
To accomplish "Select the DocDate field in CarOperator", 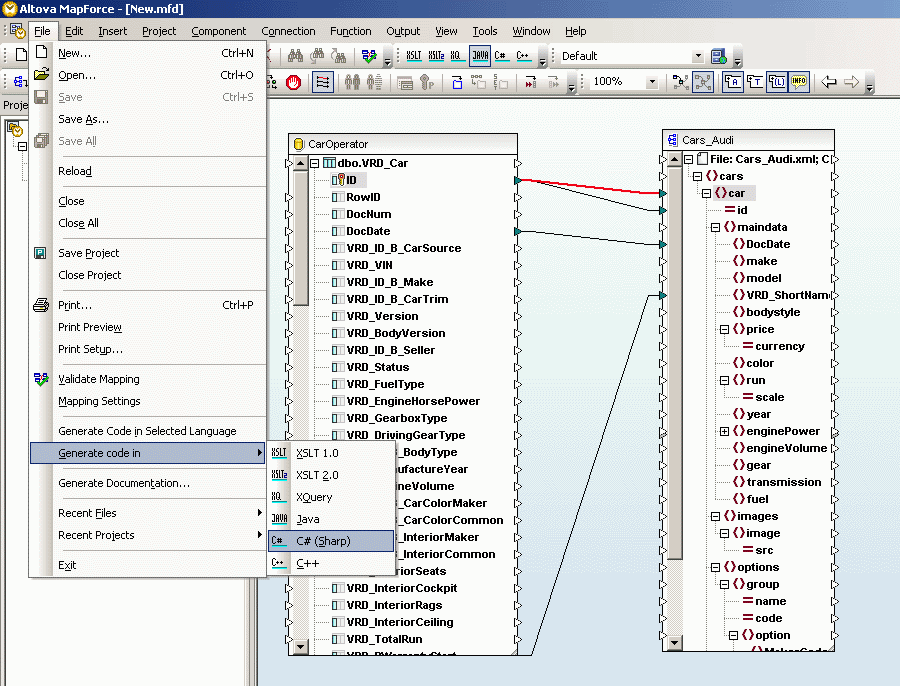I will (368, 231).
